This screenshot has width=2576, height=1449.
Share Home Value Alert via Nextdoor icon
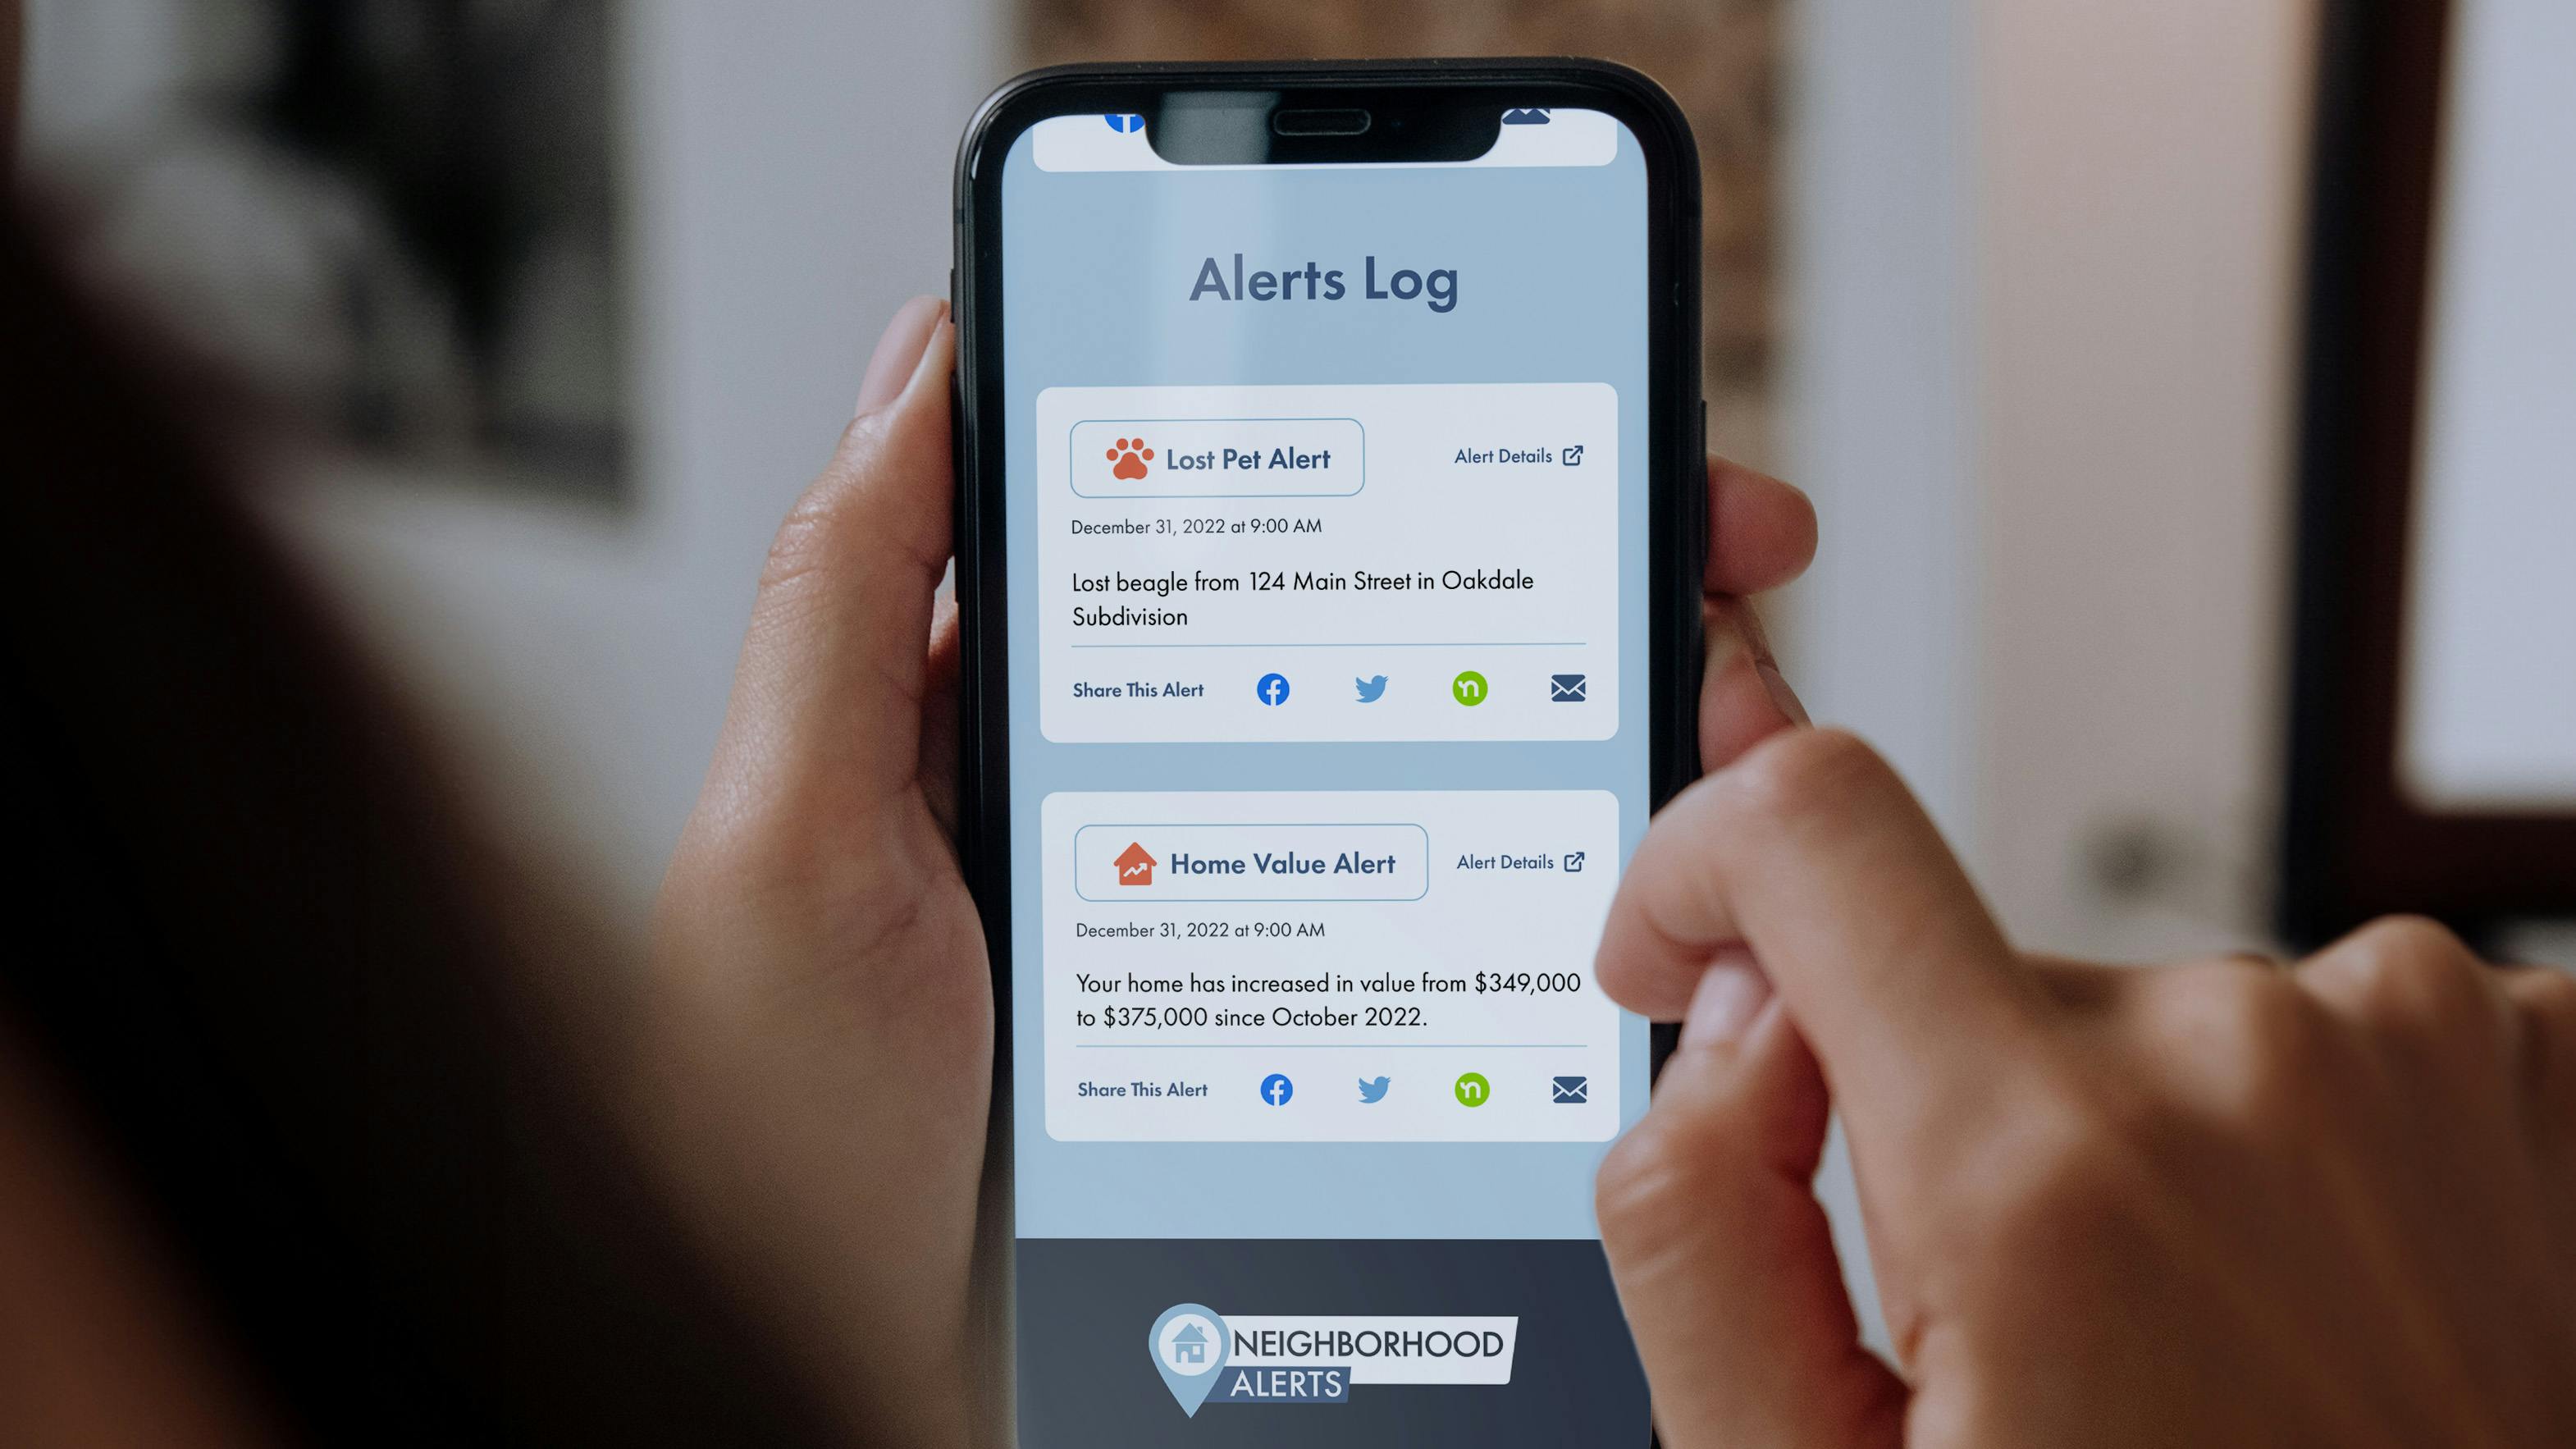point(1470,1088)
